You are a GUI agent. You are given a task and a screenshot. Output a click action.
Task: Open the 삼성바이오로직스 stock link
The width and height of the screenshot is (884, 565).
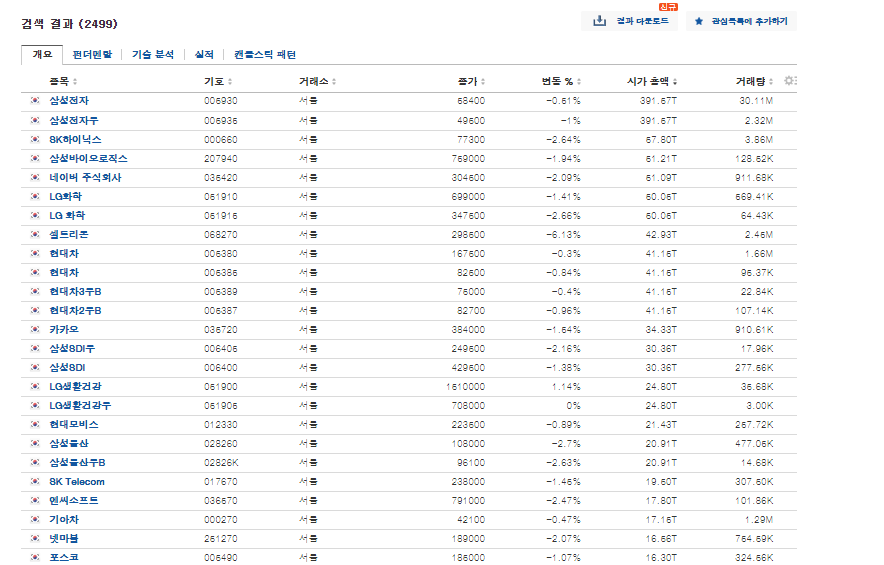click(x=89, y=158)
